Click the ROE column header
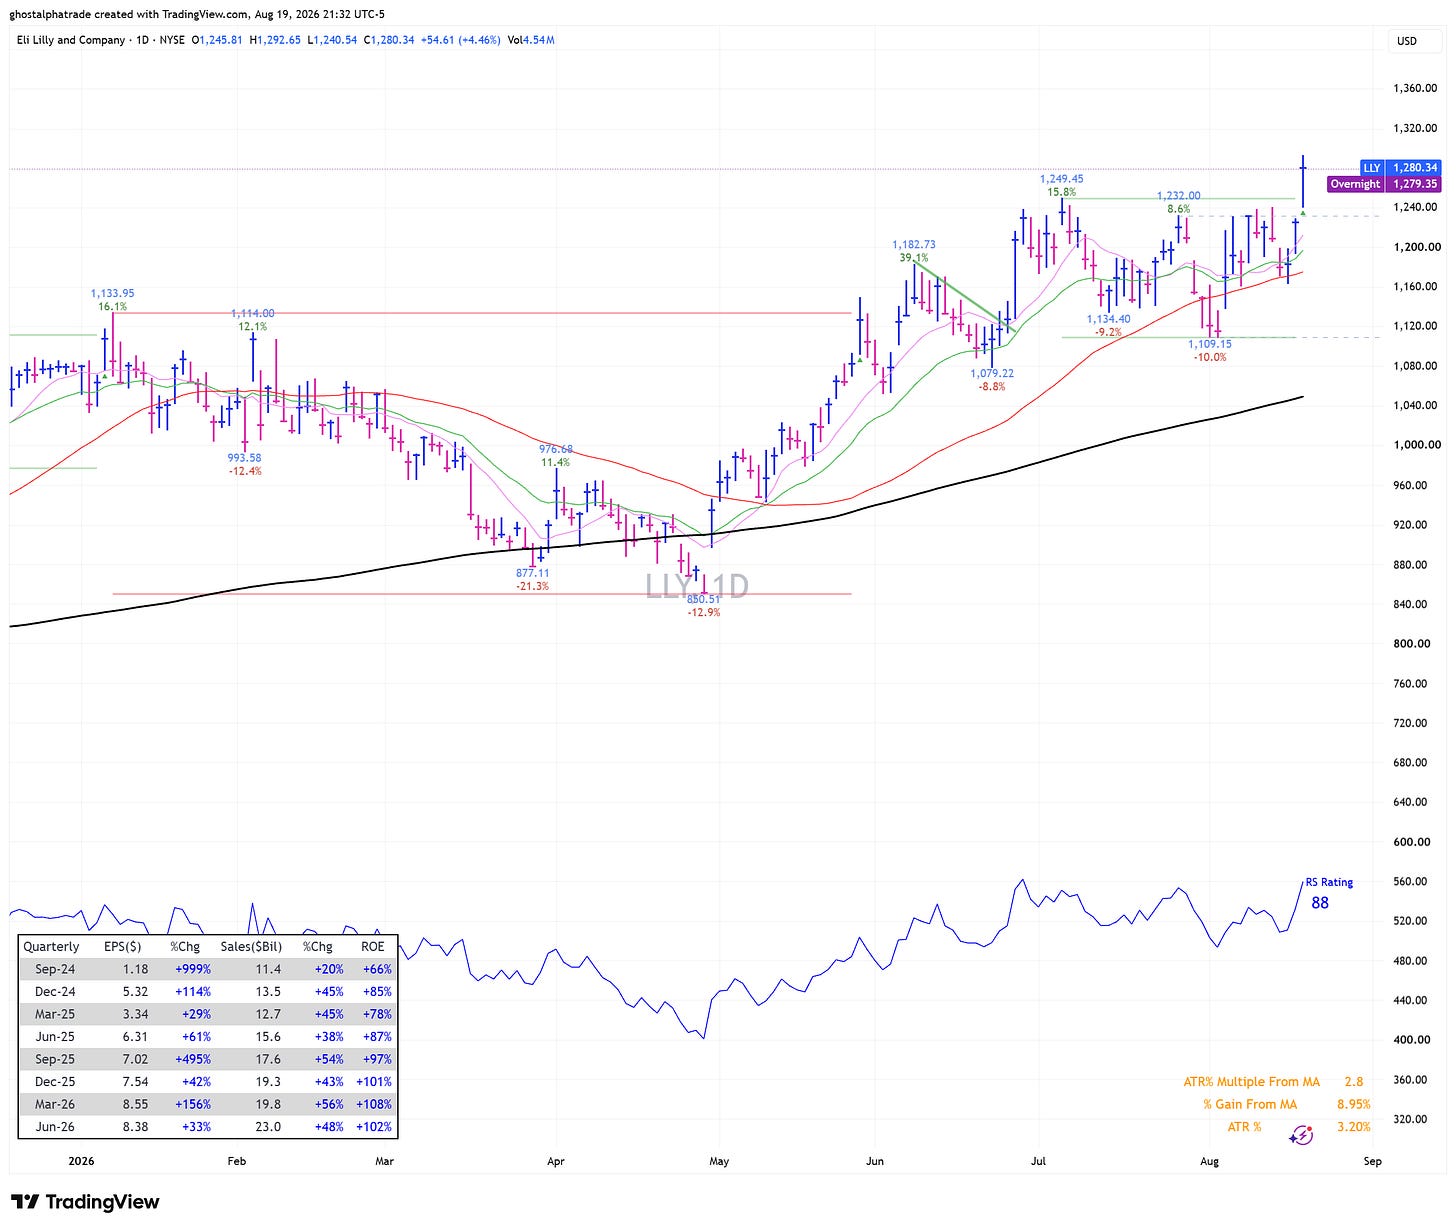Viewport: 1456px width, 1230px height. 373,946
